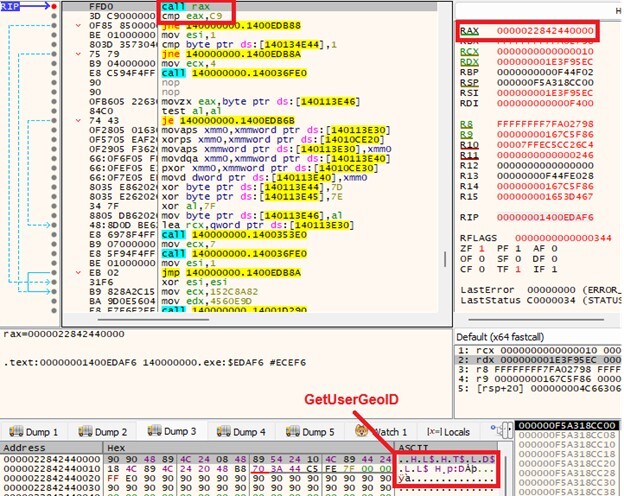Click the RBP register value 0000000000F44F02
Viewport: 624px width, 496px height.
coord(545,72)
